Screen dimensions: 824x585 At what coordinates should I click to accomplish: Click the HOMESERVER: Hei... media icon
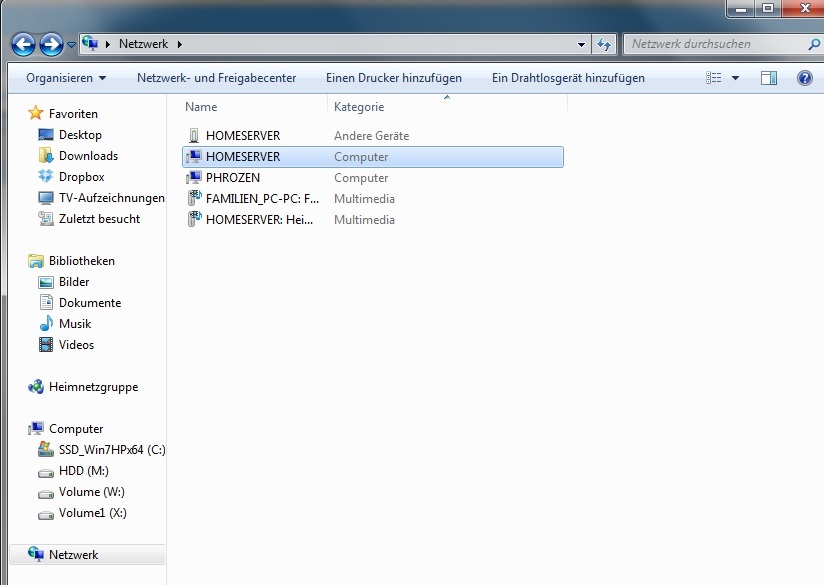pos(194,219)
